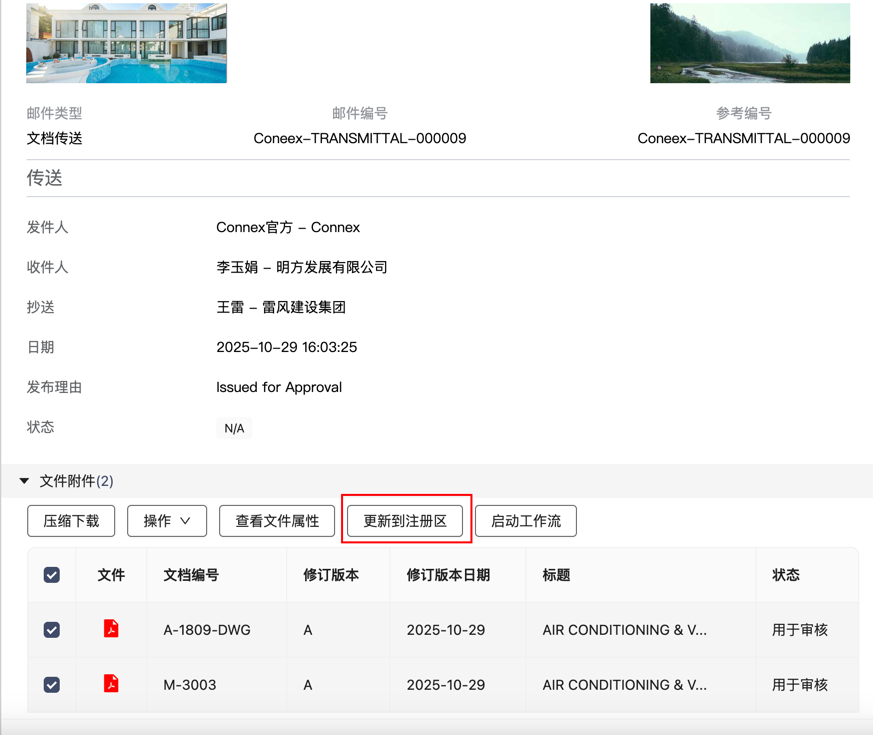Click the 查看文件属性 button

pos(277,521)
